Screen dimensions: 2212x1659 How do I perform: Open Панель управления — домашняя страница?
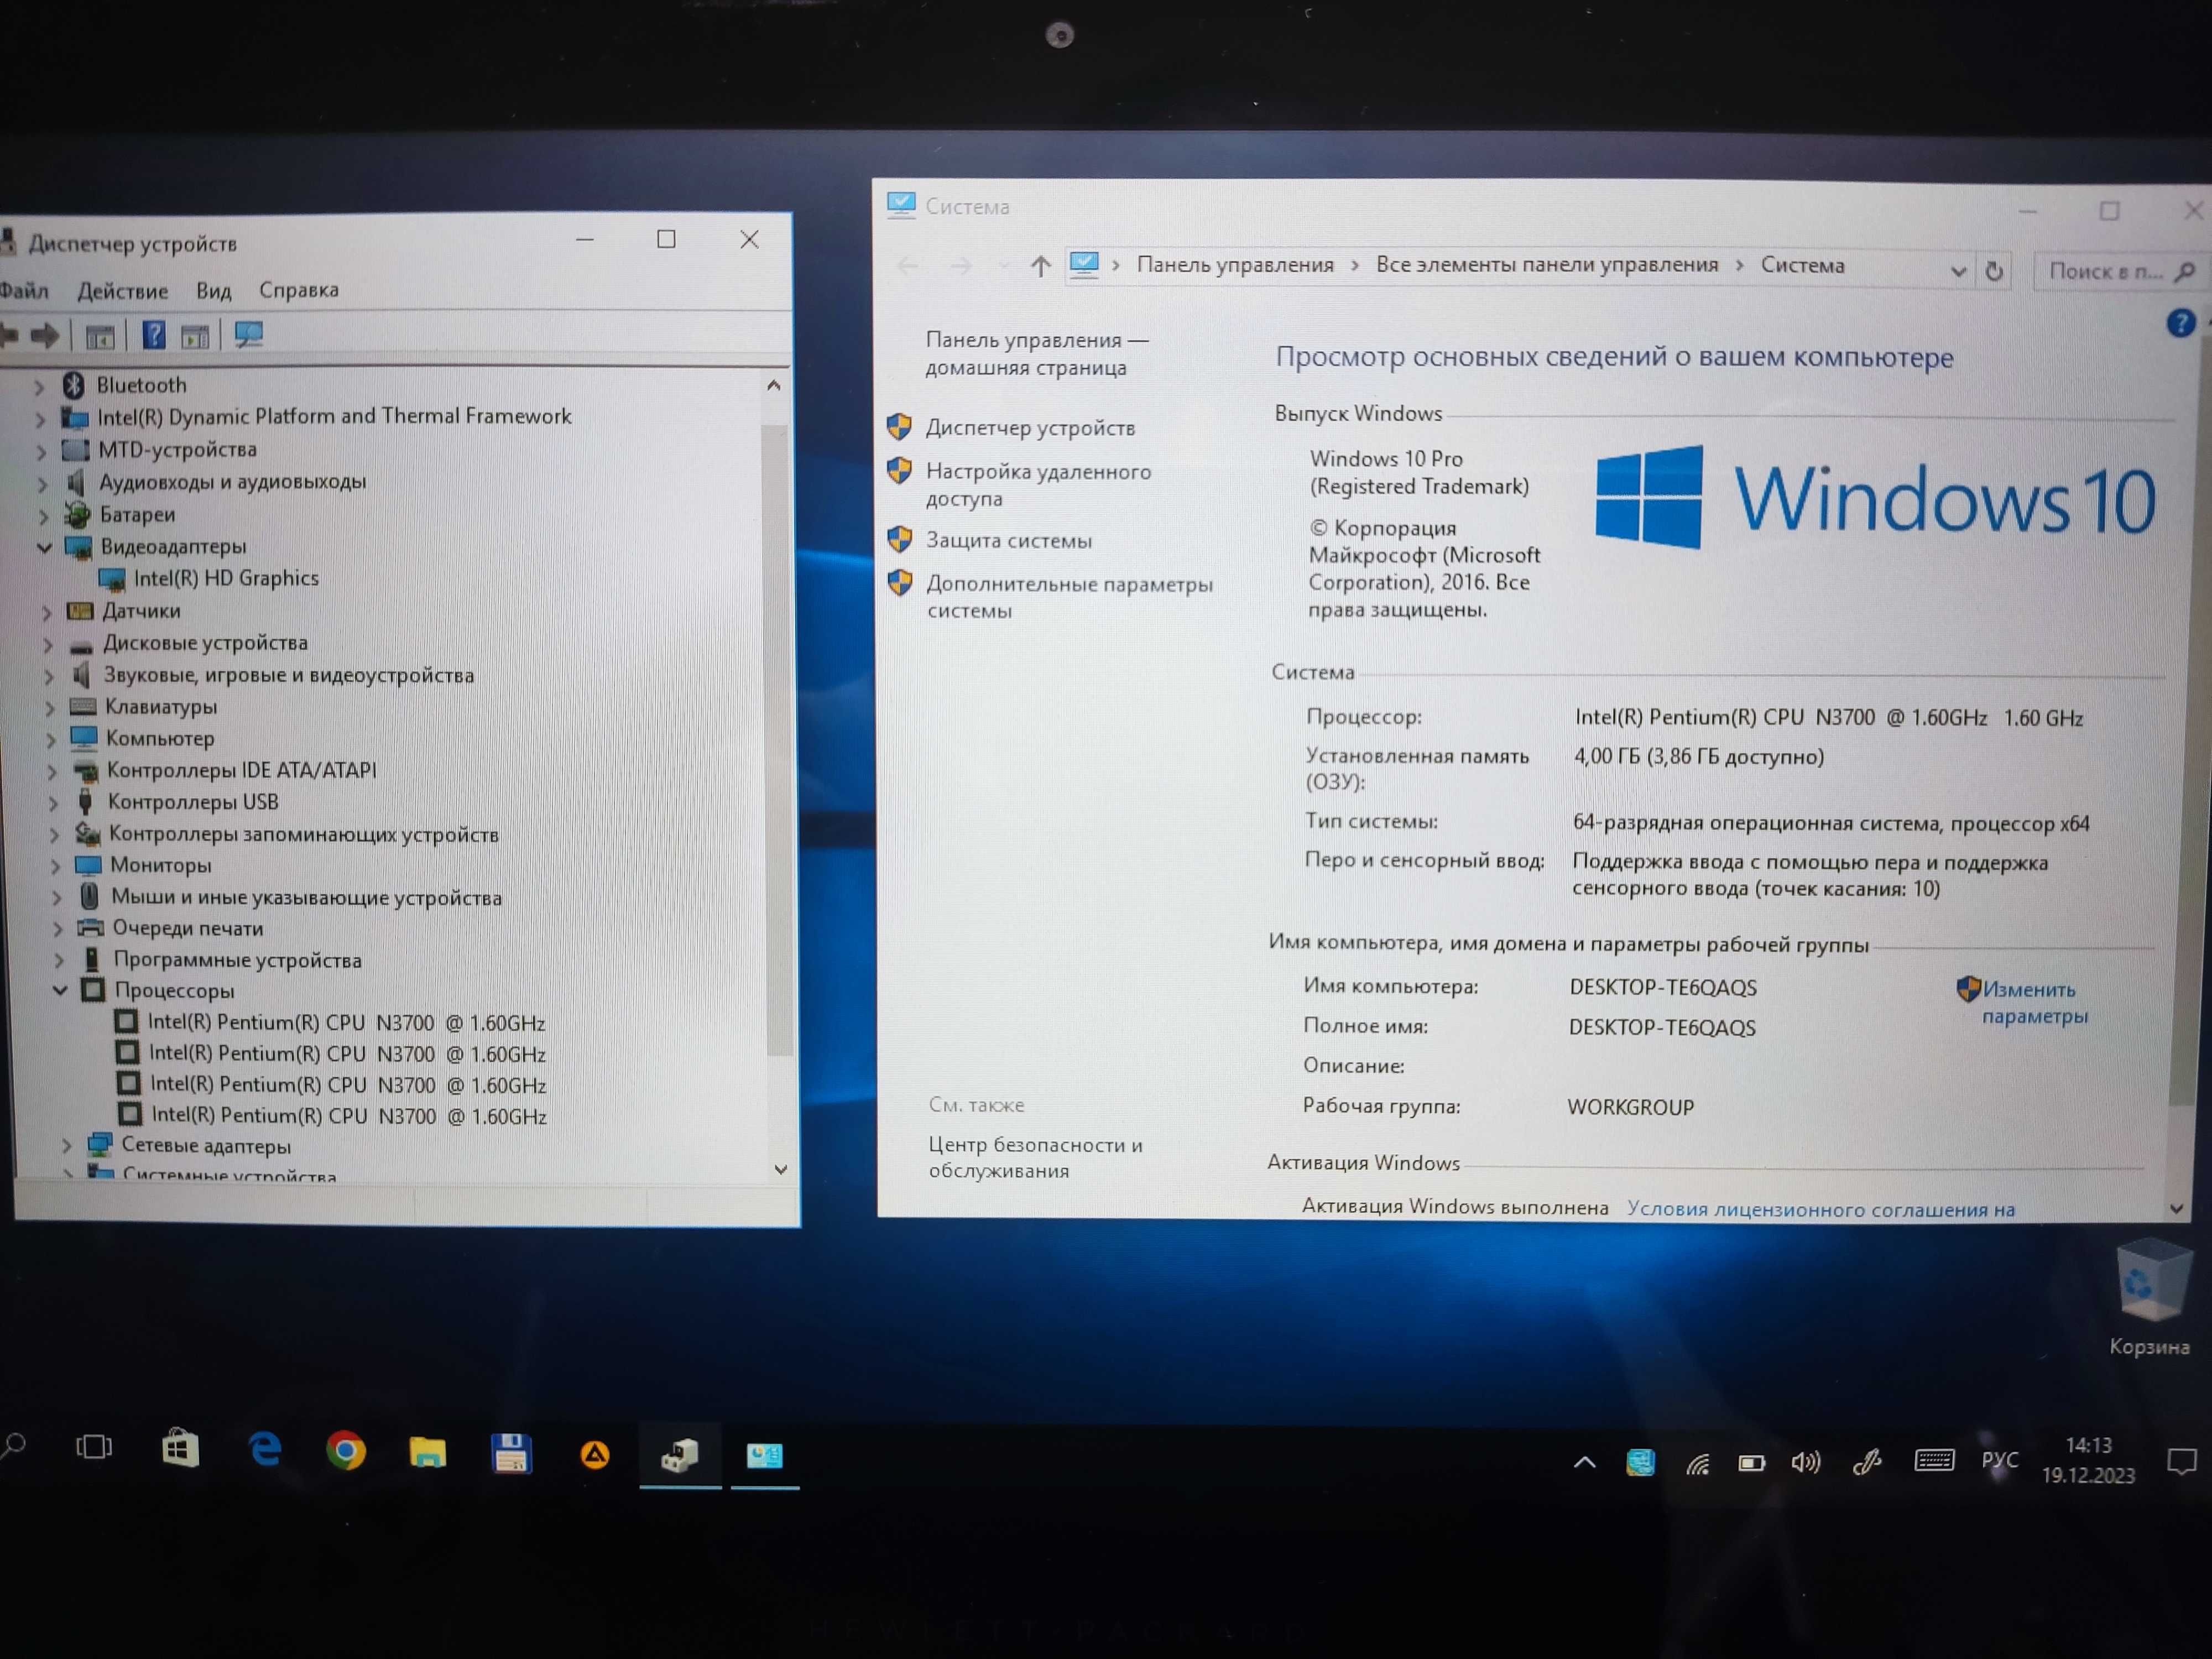(x=1036, y=354)
